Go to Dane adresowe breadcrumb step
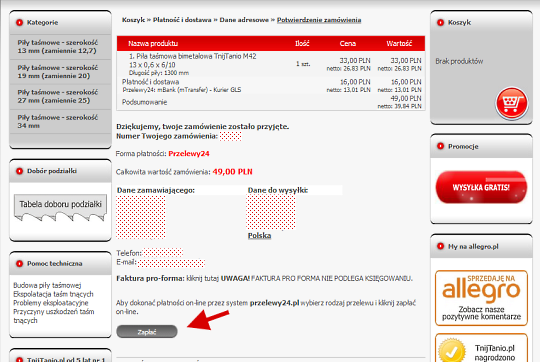Screen dimensions: 540x362 coord(244,20)
